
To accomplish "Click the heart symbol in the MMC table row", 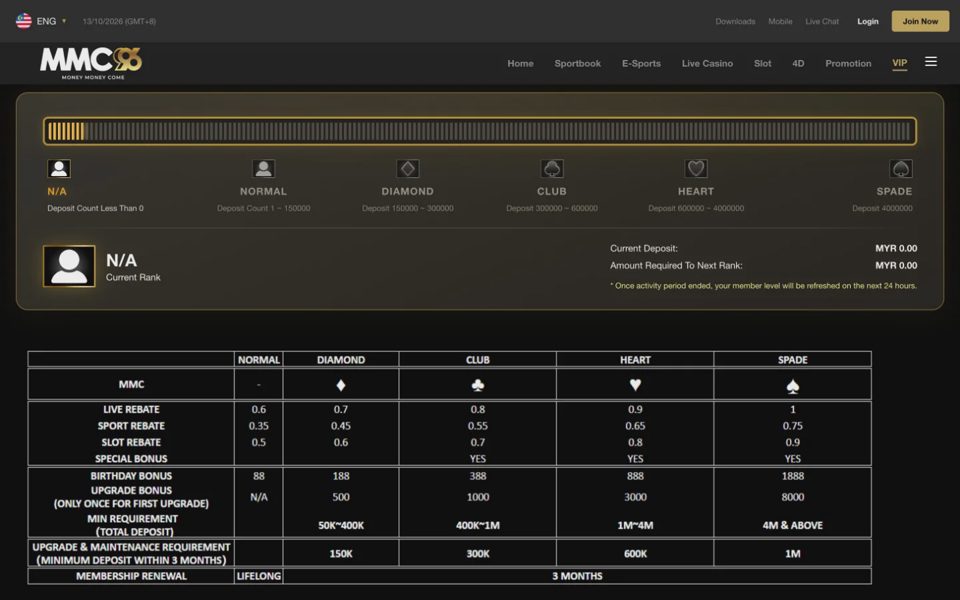I will (635, 384).
